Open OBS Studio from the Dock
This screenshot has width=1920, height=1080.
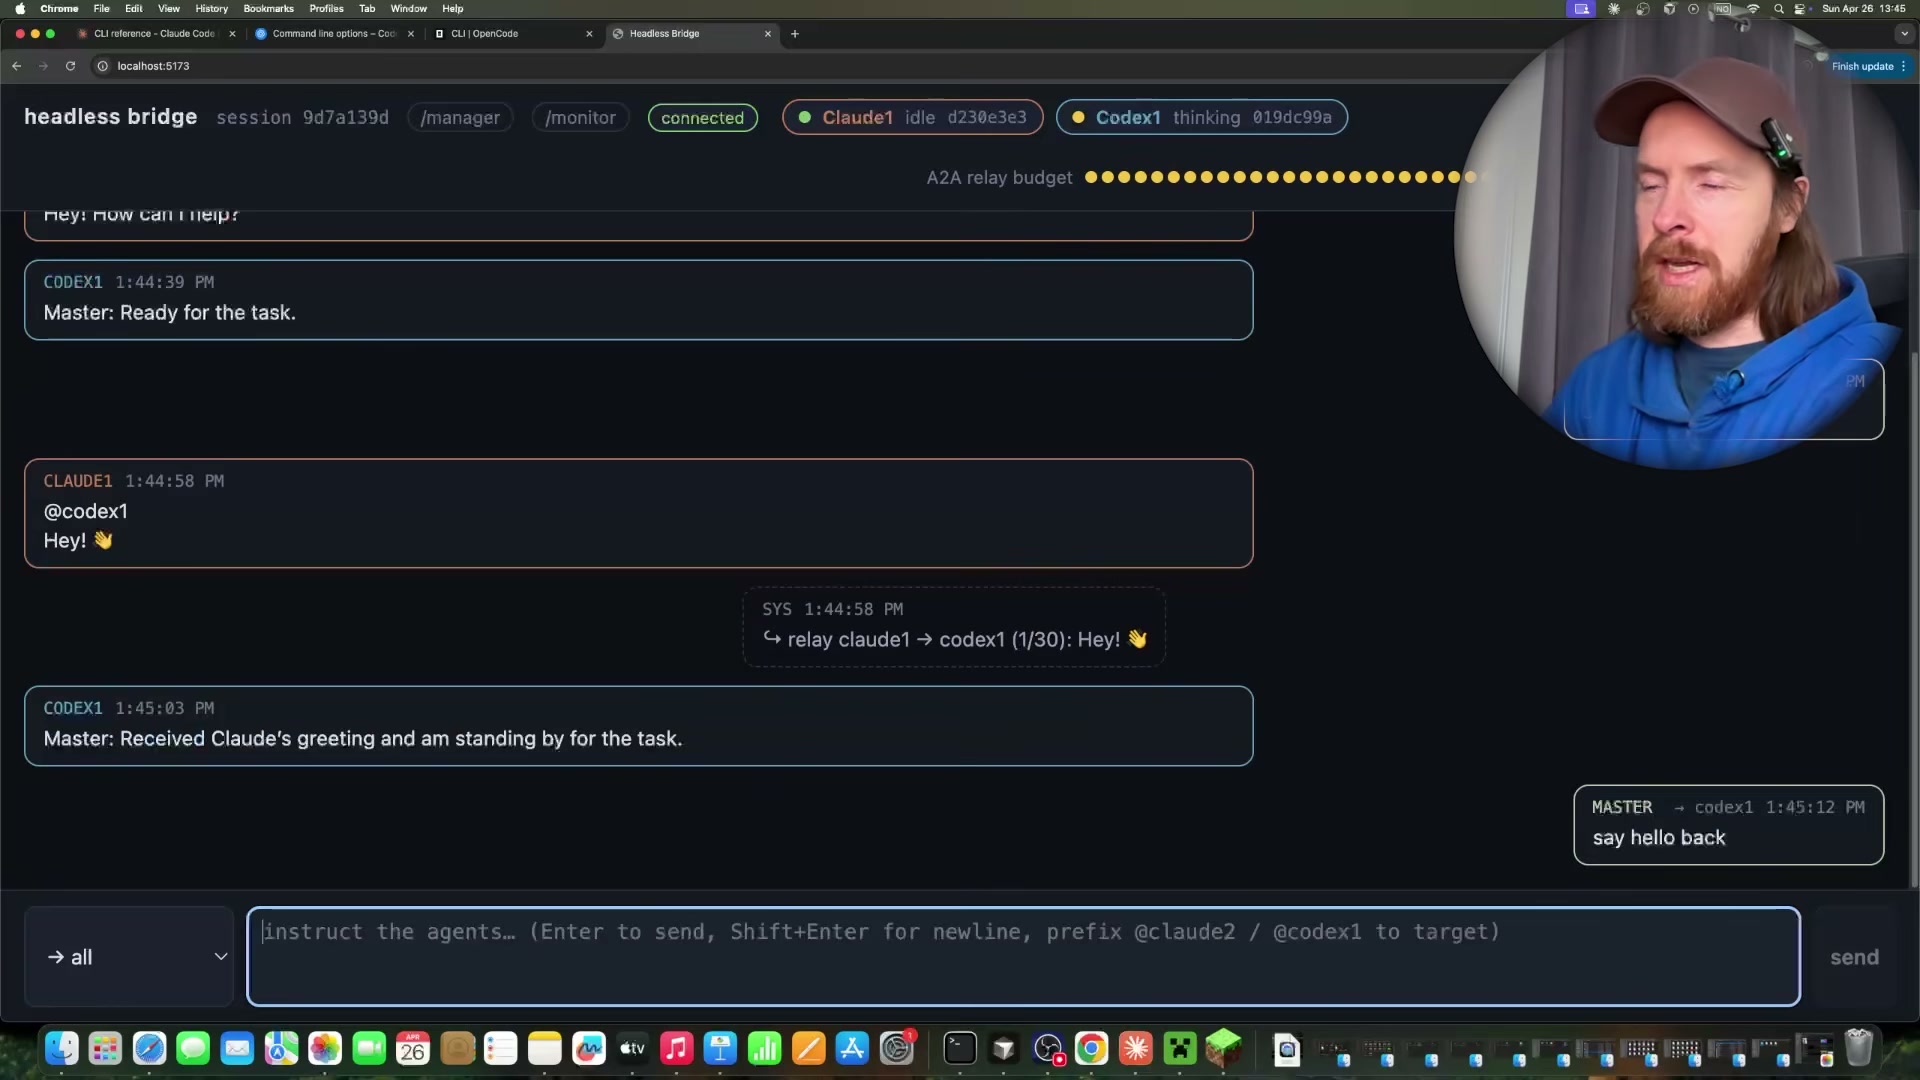tap(1048, 1050)
